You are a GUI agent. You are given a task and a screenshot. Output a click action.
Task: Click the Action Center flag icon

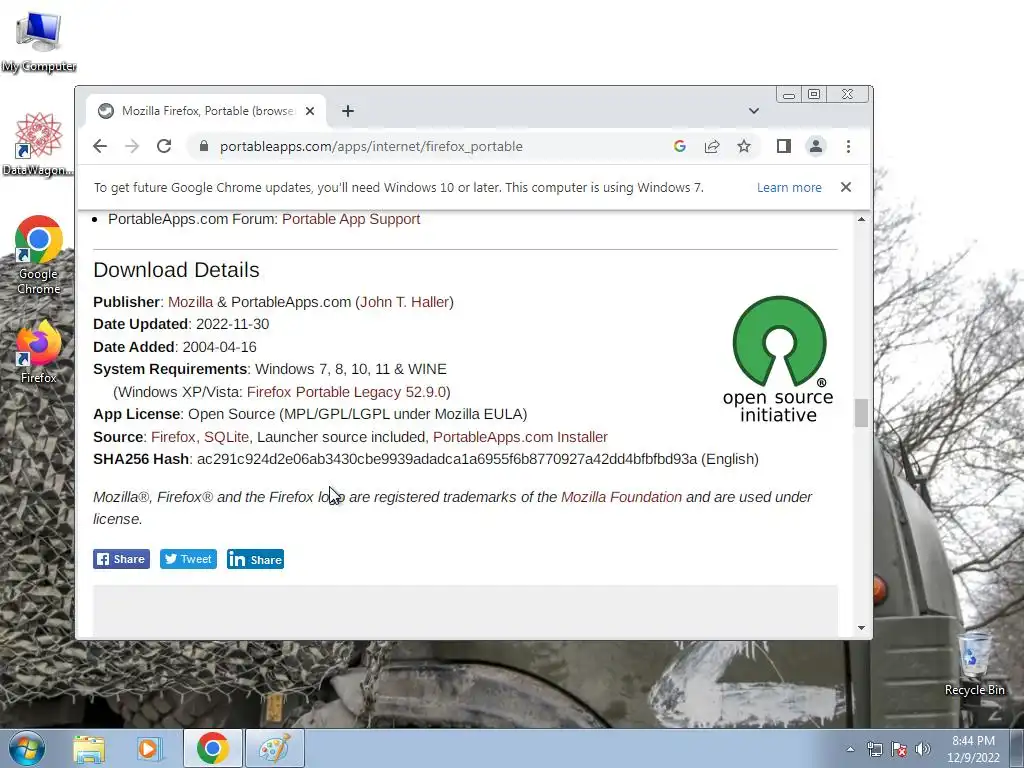[x=899, y=749]
